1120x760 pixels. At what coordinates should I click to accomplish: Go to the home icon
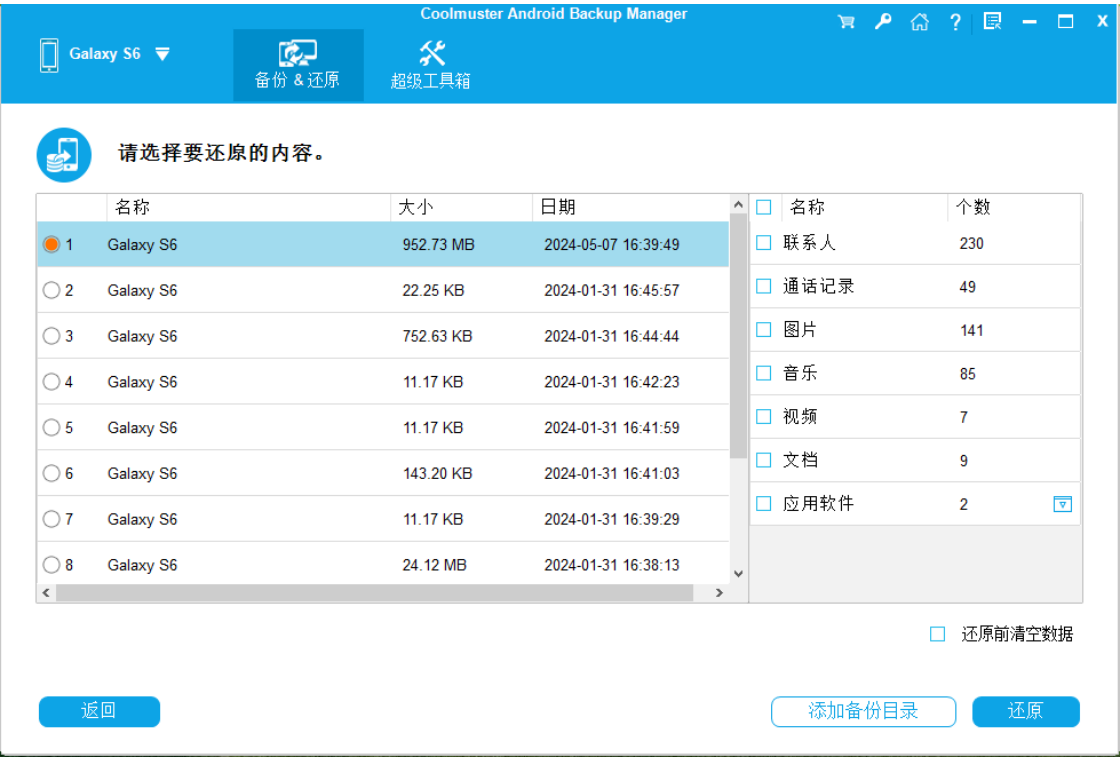click(x=919, y=21)
